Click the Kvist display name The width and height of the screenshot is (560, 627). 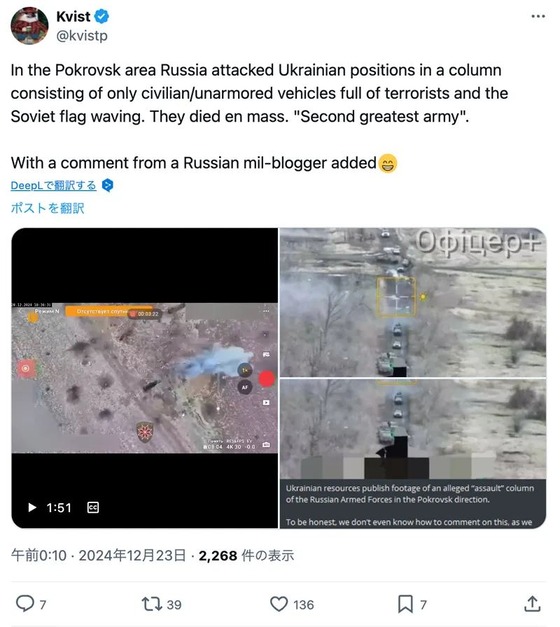pyautogui.click(x=73, y=17)
